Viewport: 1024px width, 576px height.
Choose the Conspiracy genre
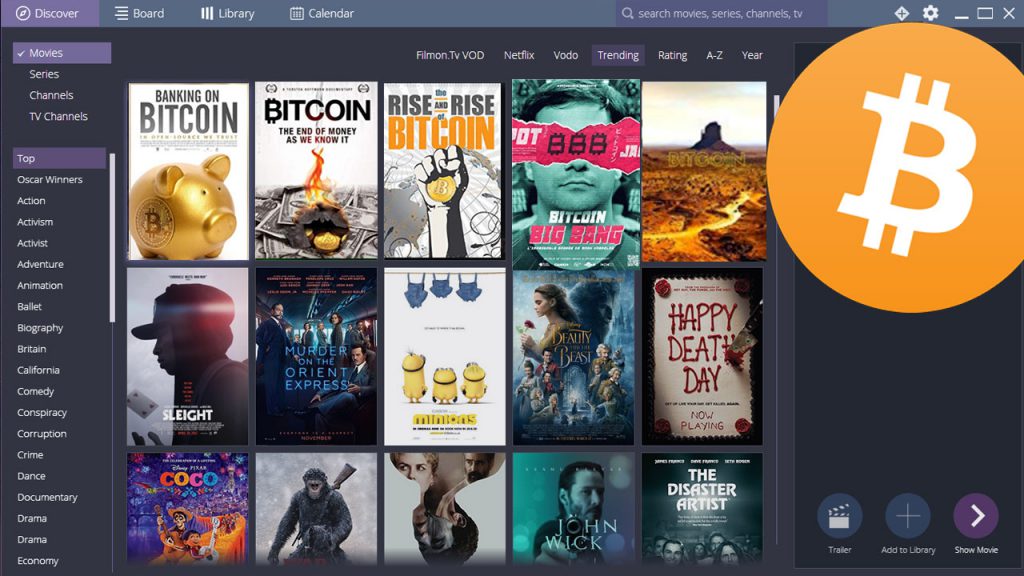point(42,412)
